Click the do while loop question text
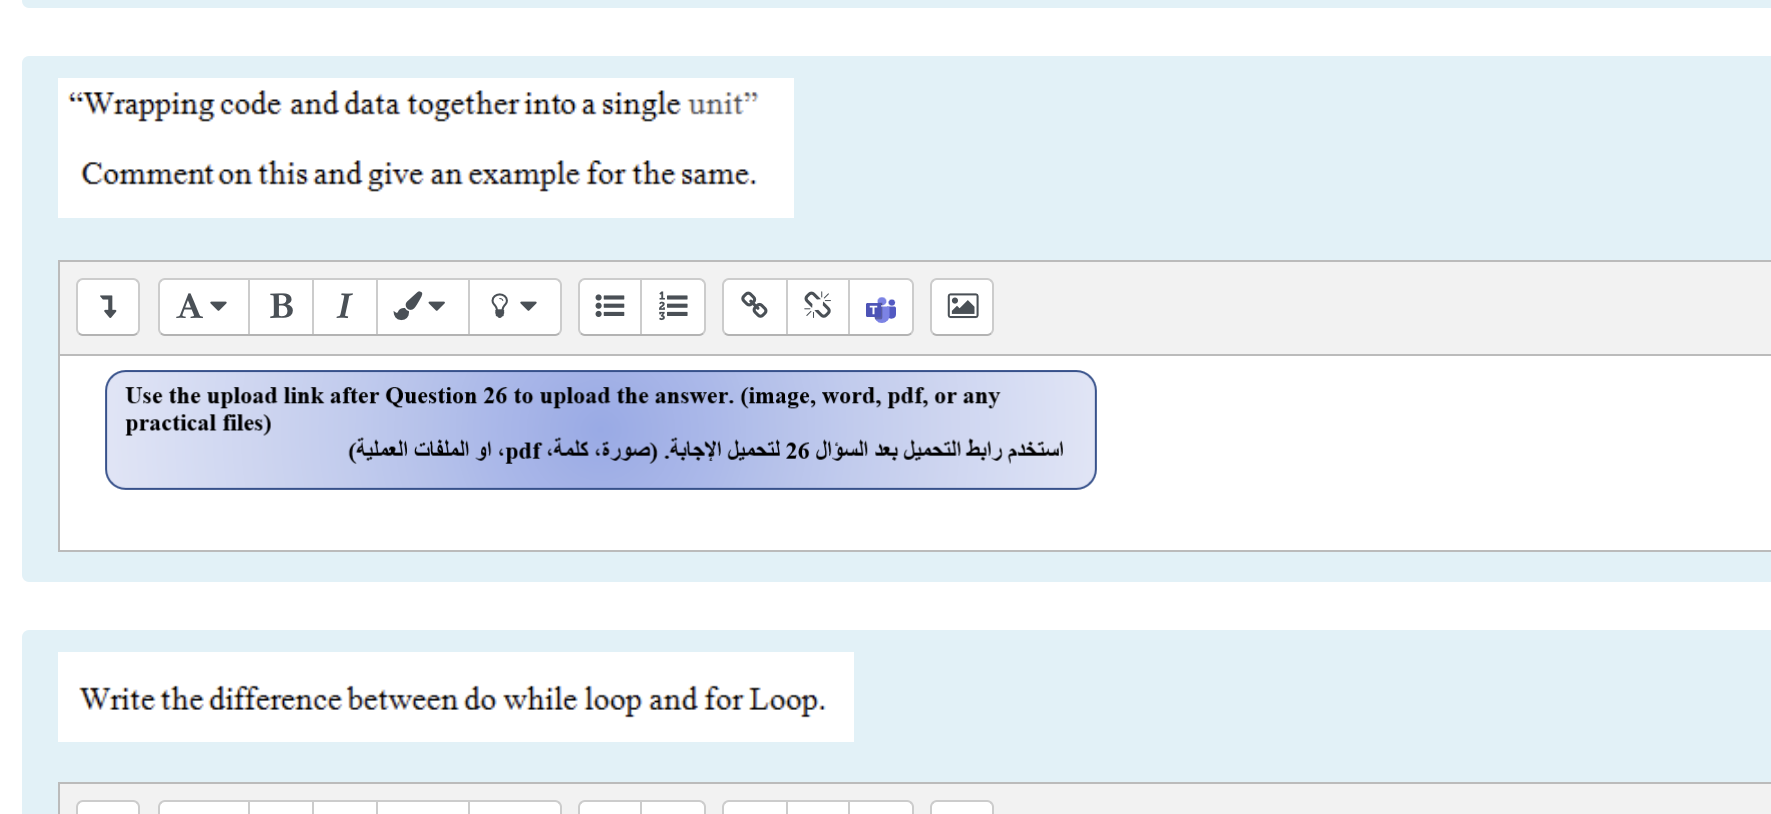1771x814 pixels. point(453,699)
